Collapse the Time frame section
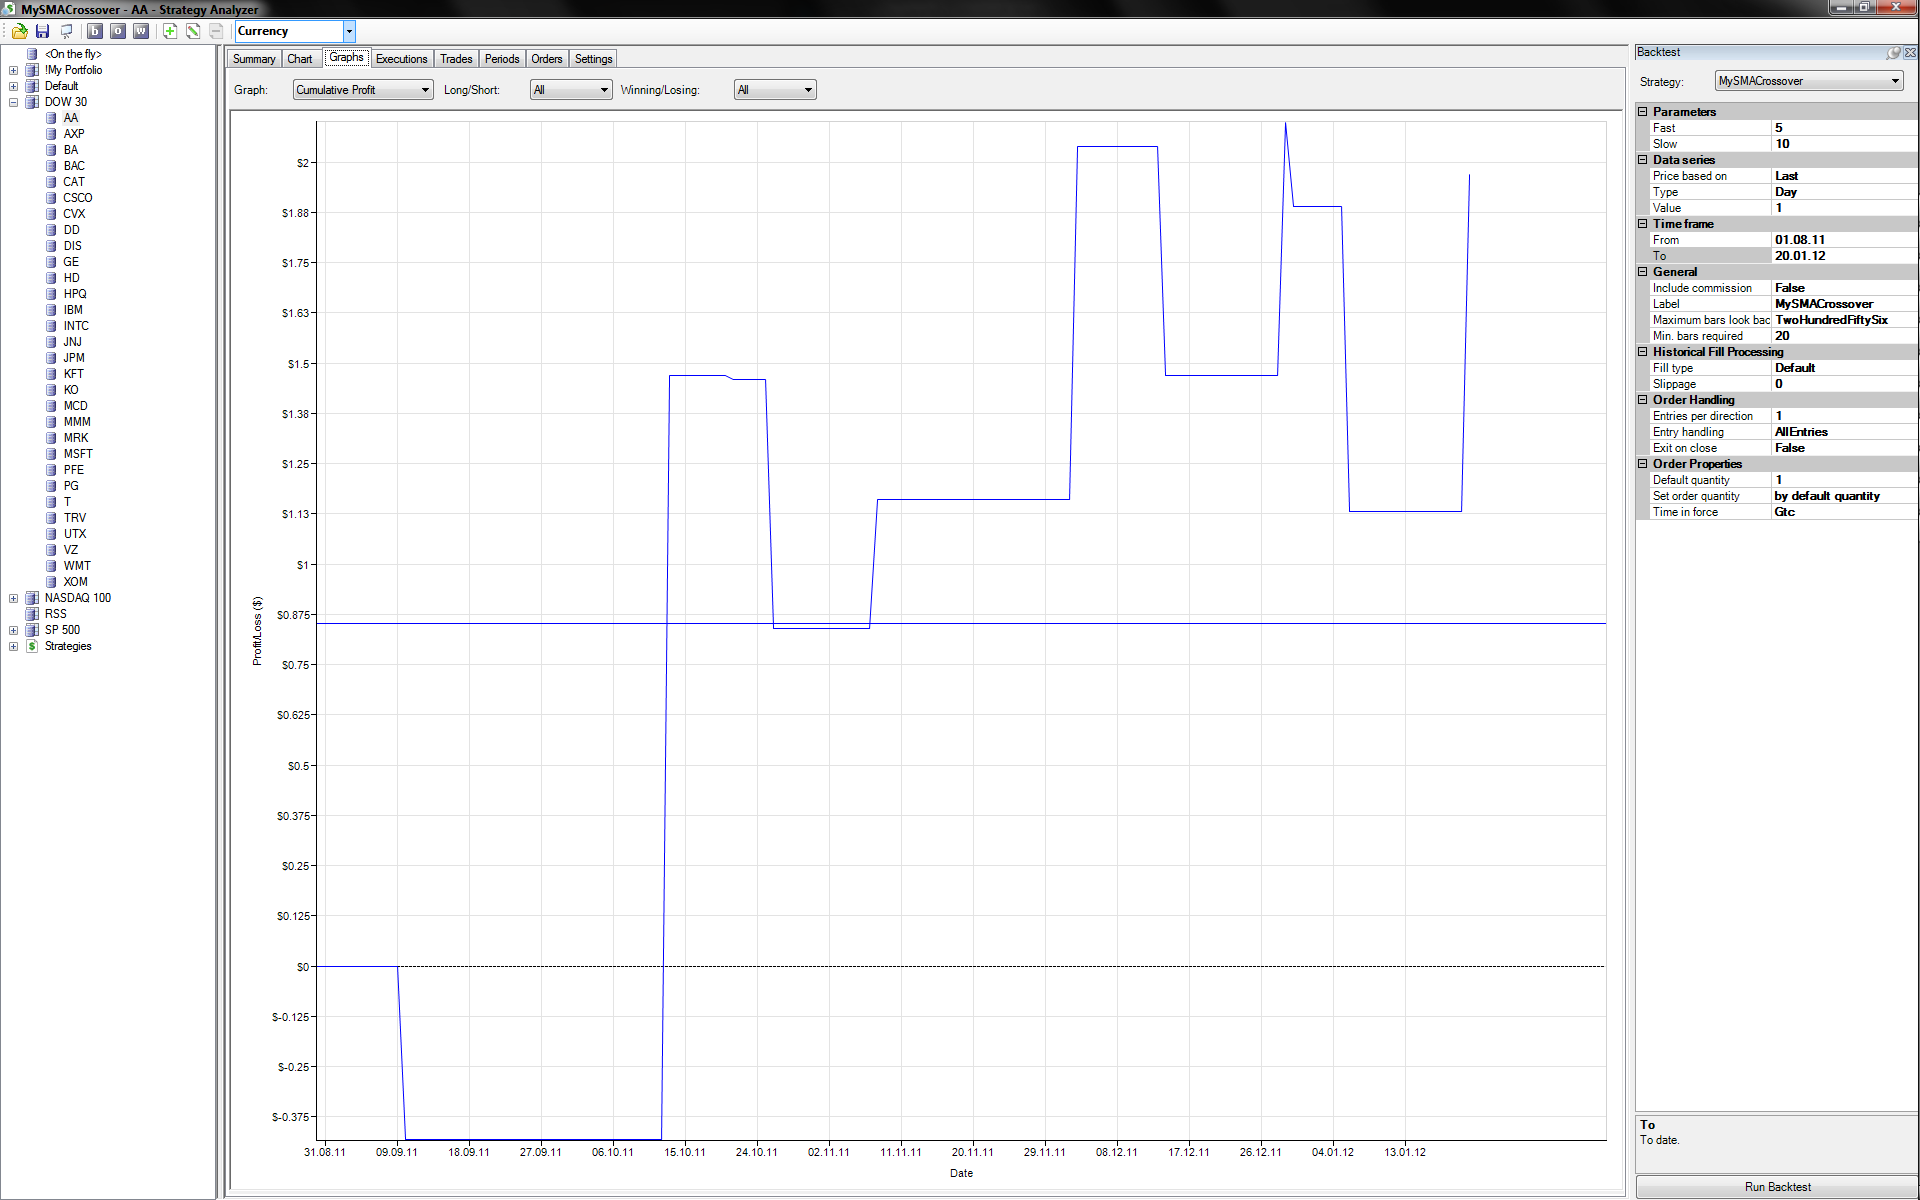The height and width of the screenshot is (1200, 1920). [x=1643, y=224]
